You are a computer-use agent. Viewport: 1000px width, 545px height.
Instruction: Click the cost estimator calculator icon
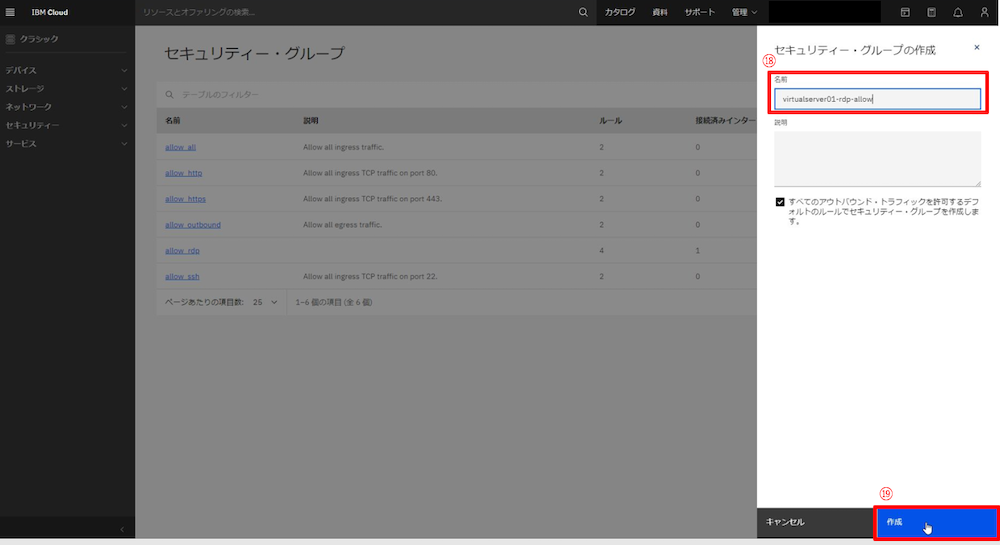coord(932,12)
